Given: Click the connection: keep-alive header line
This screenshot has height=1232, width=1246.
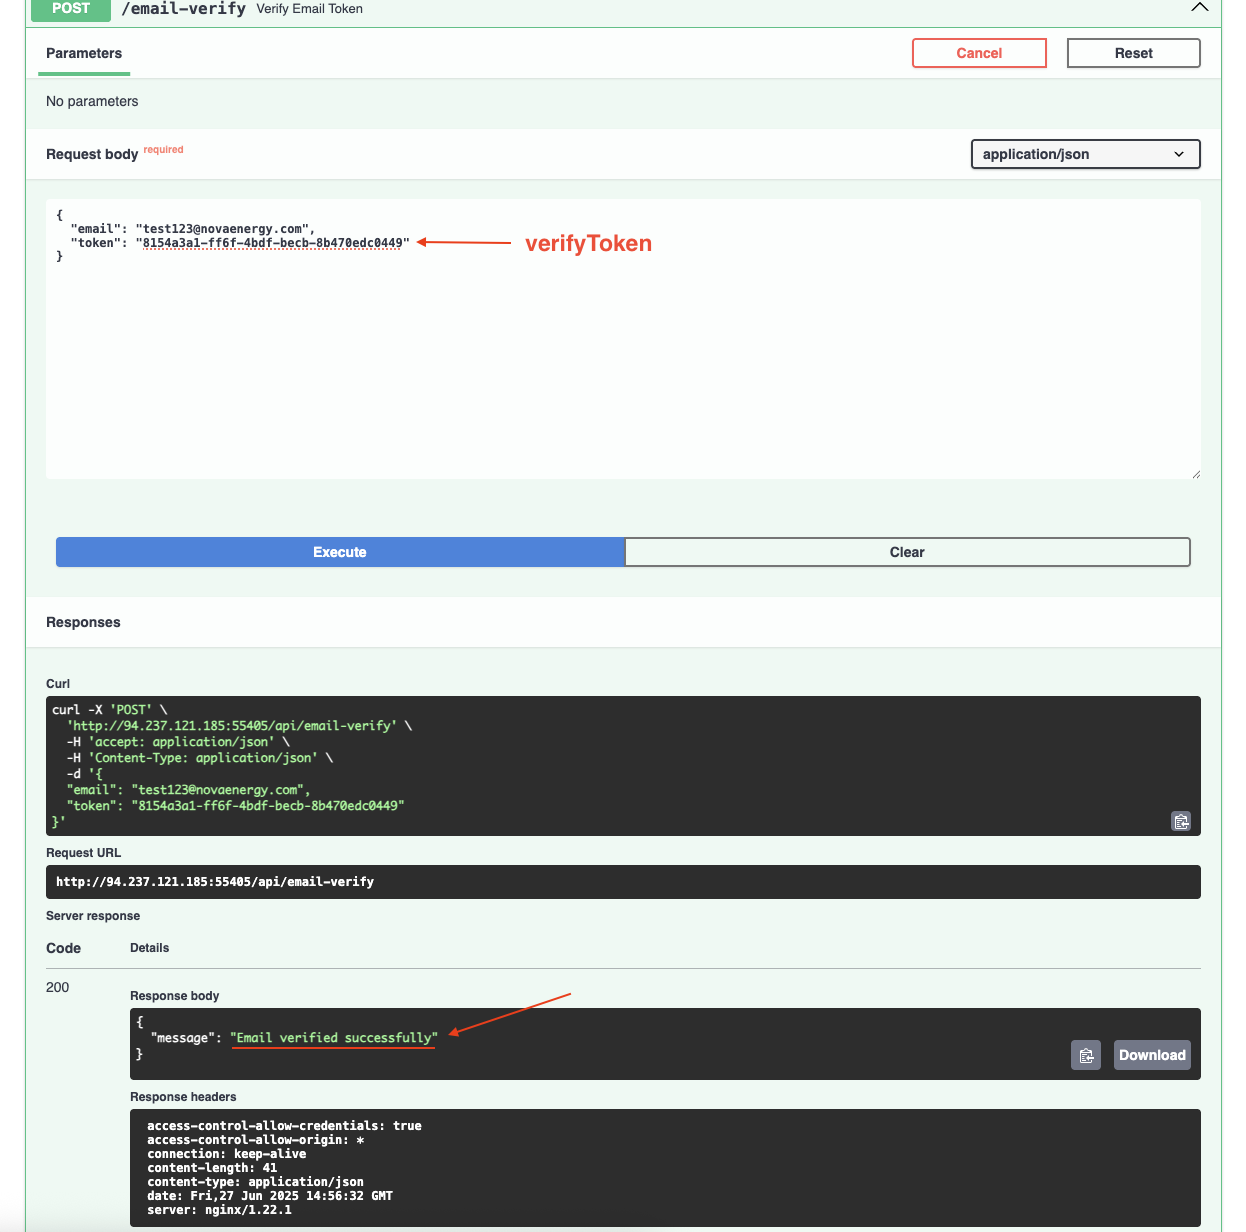Looking at the screenshot, I should pos(227,1154).
